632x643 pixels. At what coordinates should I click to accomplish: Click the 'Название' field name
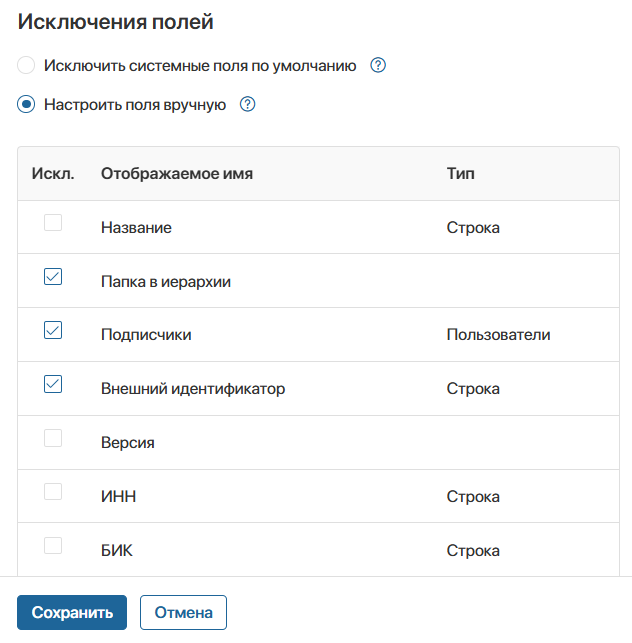click(x=136, y=227)
